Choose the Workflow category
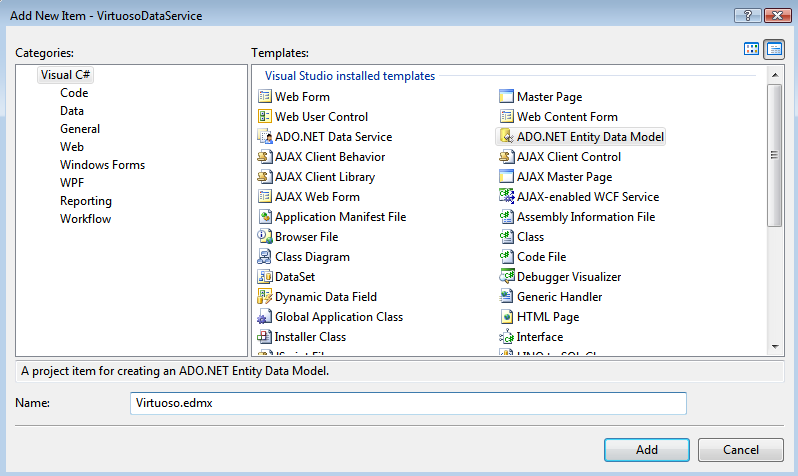This screenshot has height=476, width=798. pyautogui.click(x=86, y=218)
